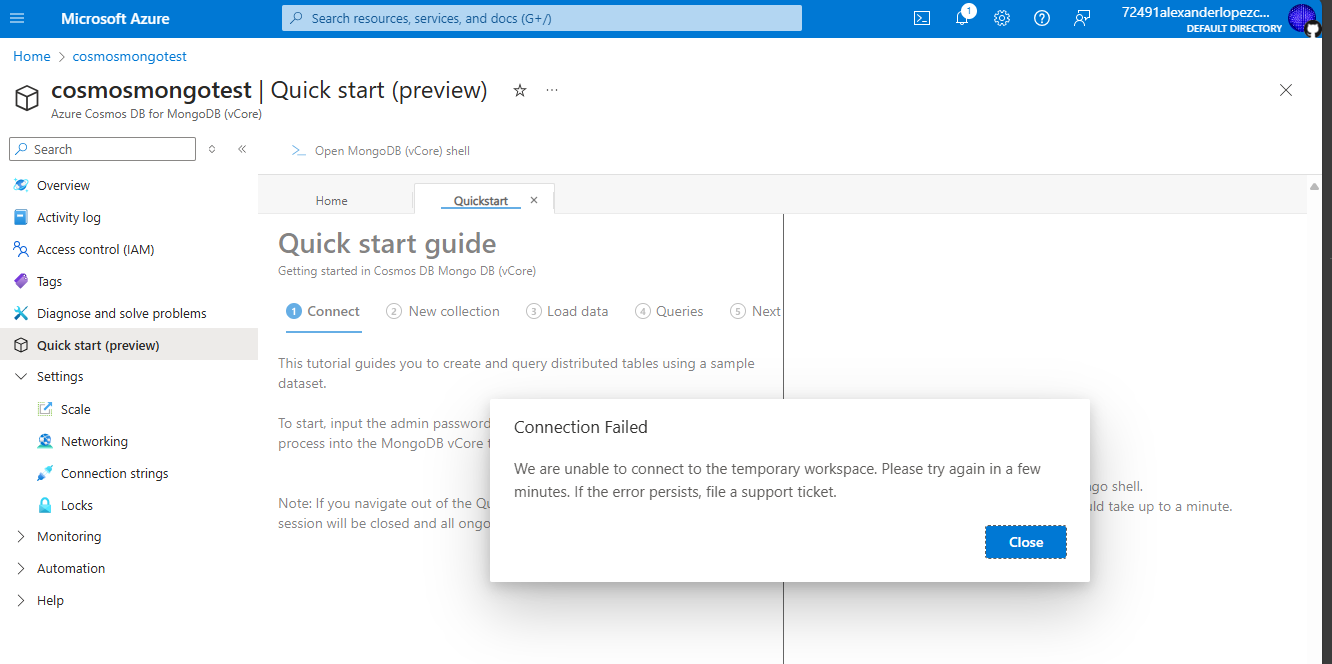Open the feedback icon in header
This screenshot has width=1332, height=664.
point(1082,18)
